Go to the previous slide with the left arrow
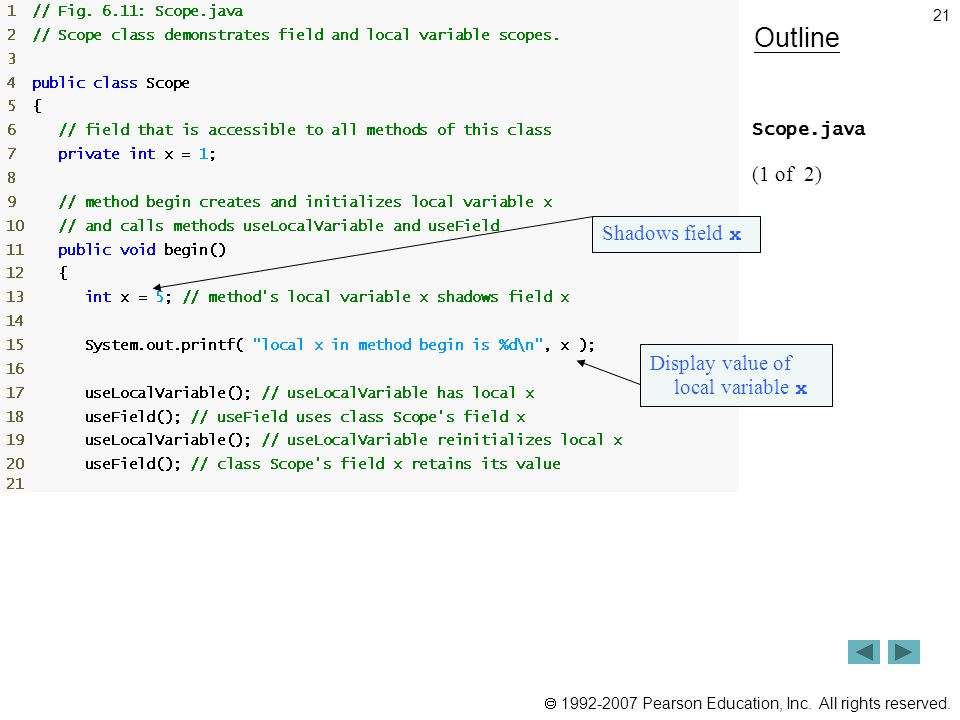960x720 pixels. tap(863, 652)
